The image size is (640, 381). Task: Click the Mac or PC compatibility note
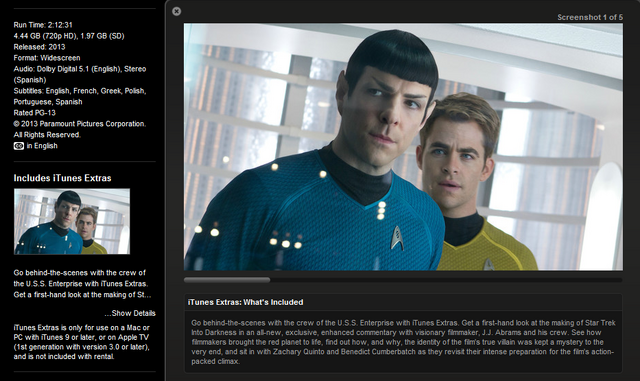[x=82, y=342]
